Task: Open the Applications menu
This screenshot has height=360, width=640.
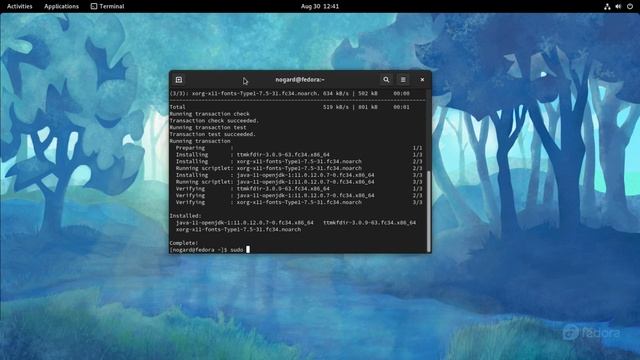Action: pyautogui.click(x=61, y=6)
